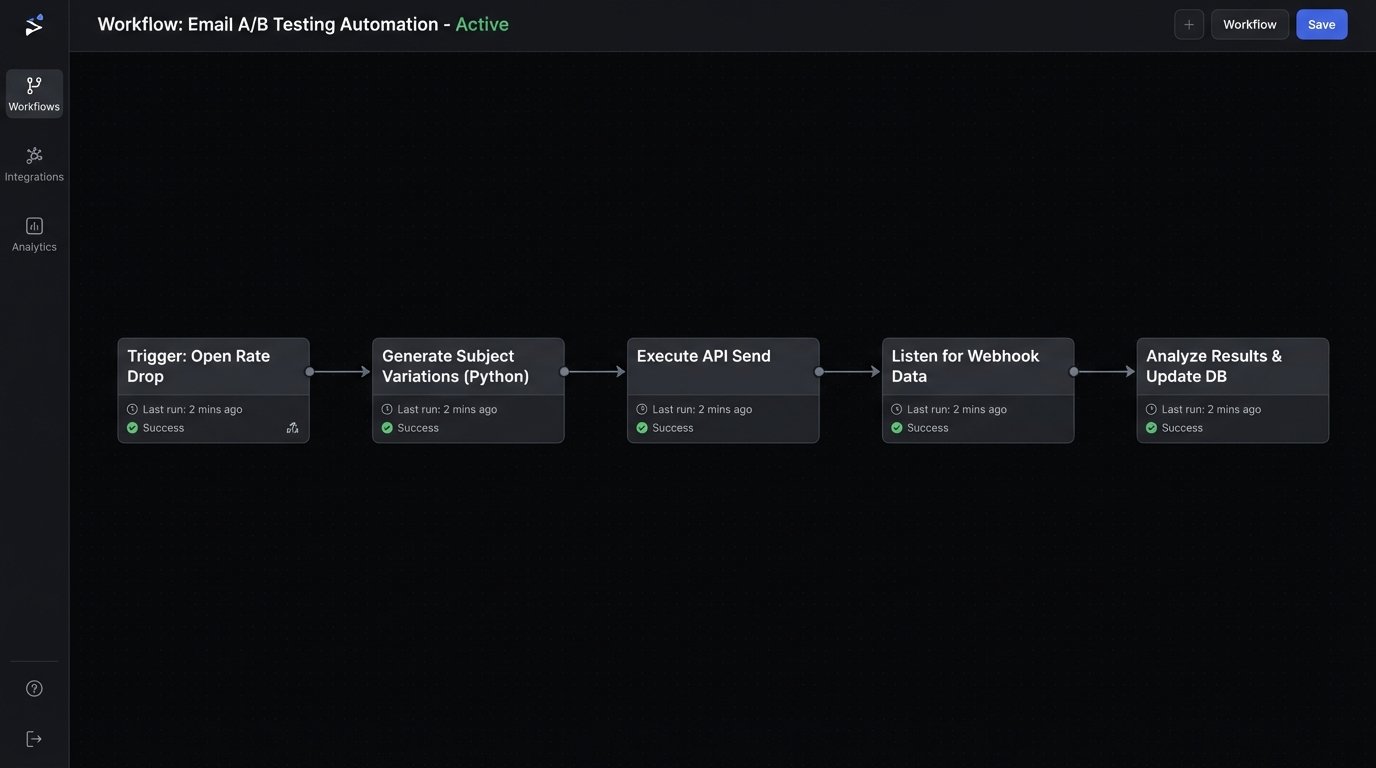1376x768 pixels.
Task: Click the output port of Execute API Send
Action: click(819, 372)
